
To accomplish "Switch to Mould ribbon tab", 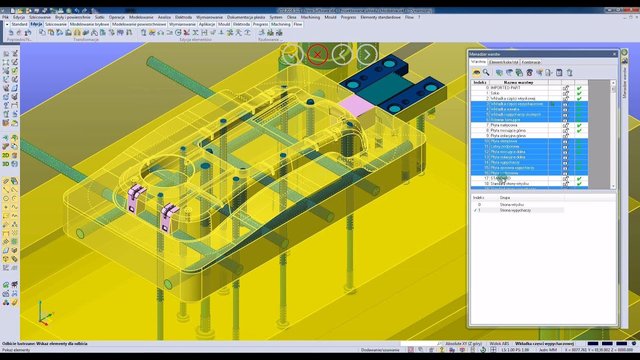I will point(224,24).
